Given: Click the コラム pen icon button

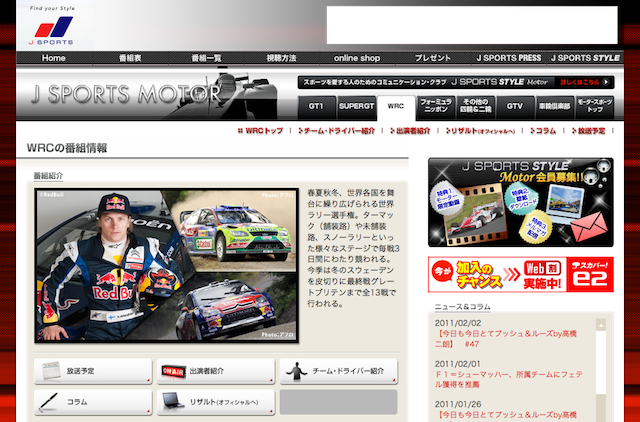Looking at the screenshot, I should click(x=93, y=402).
